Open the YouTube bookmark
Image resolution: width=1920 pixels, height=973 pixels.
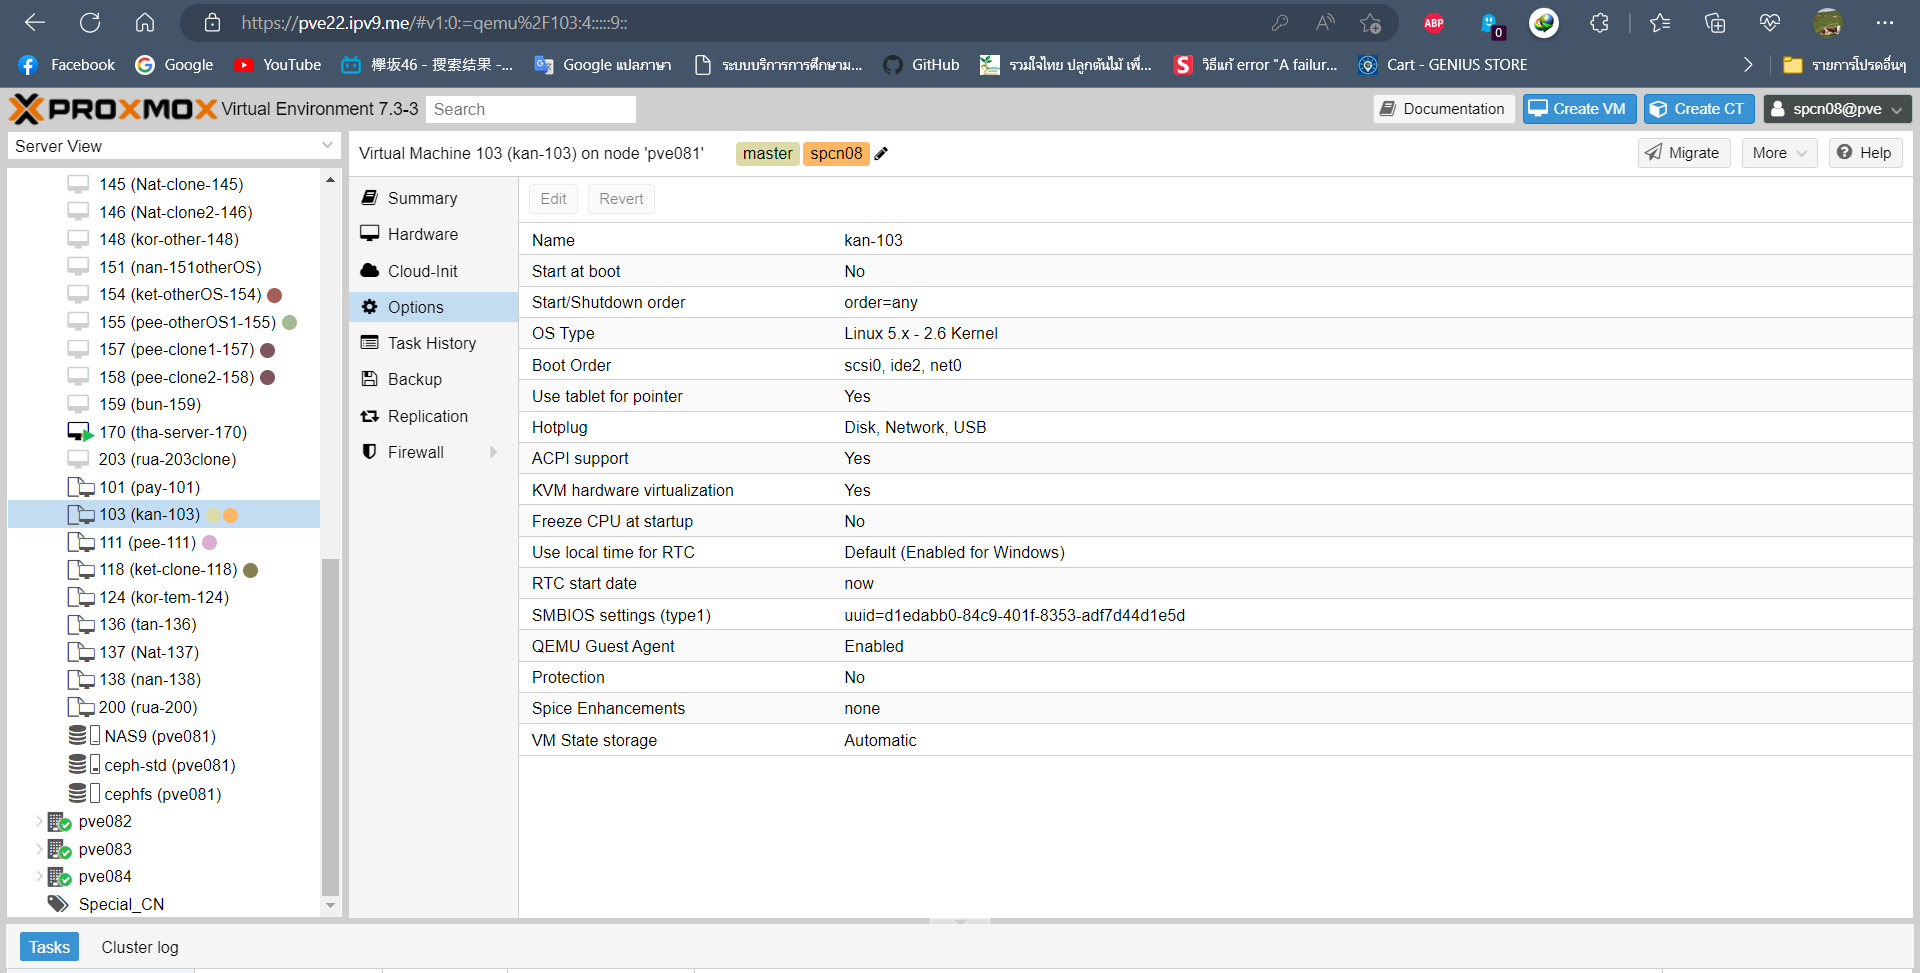277,65
